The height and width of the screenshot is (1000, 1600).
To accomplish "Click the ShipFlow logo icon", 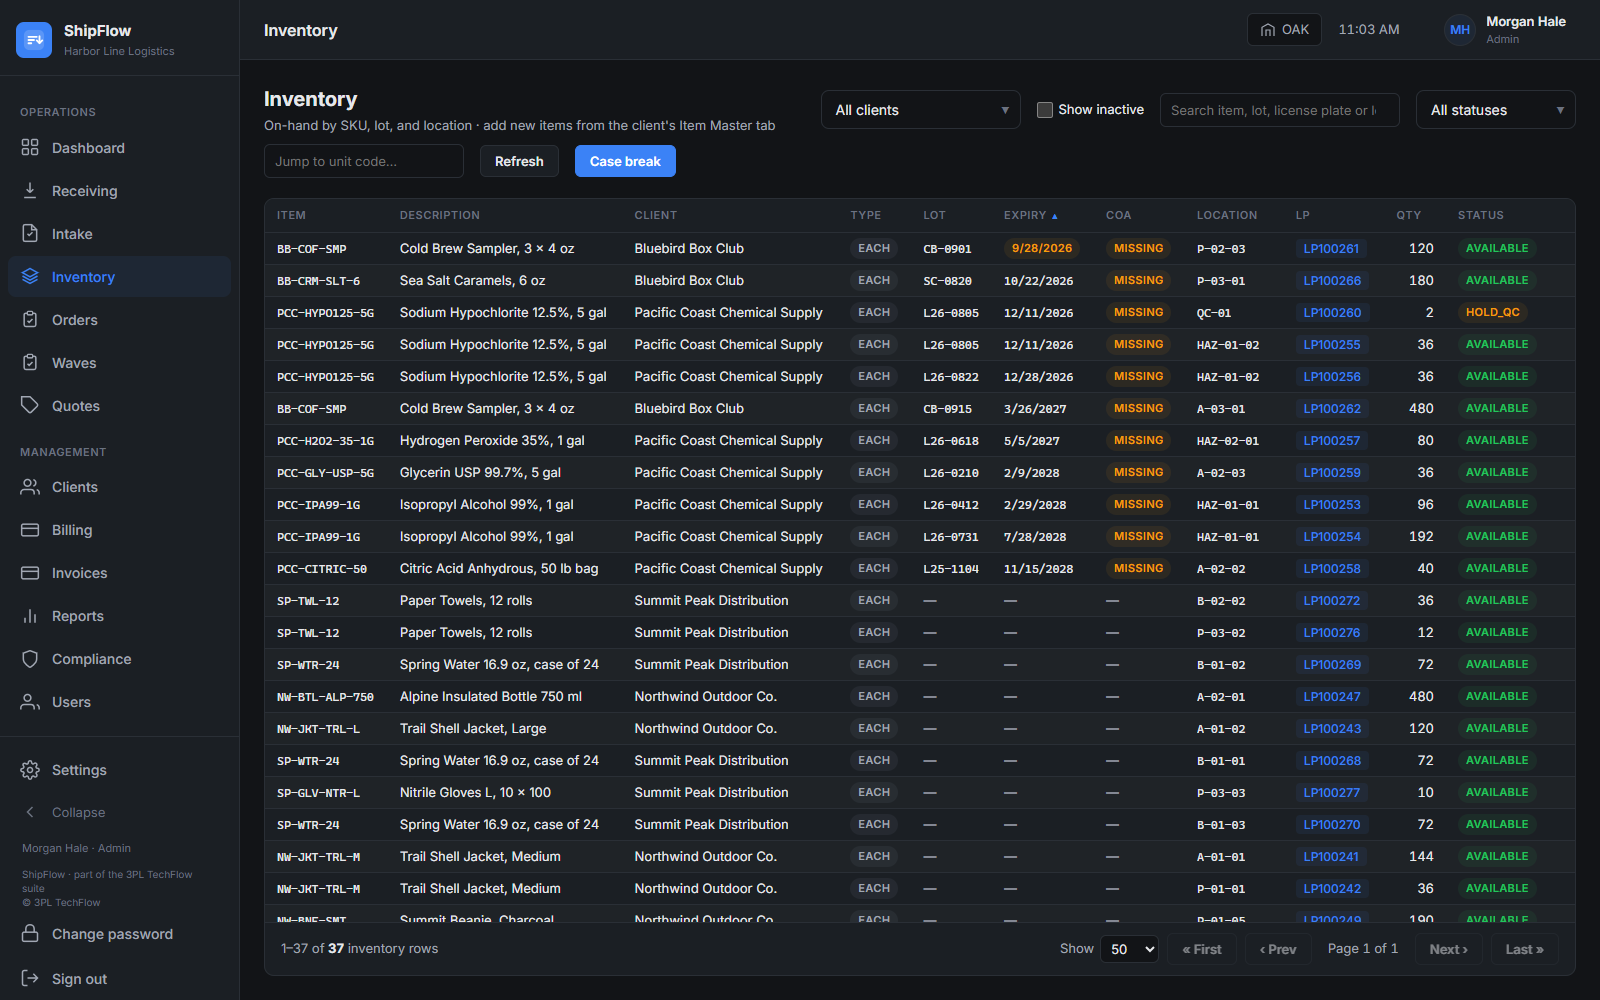I will [x=34, y=40].
